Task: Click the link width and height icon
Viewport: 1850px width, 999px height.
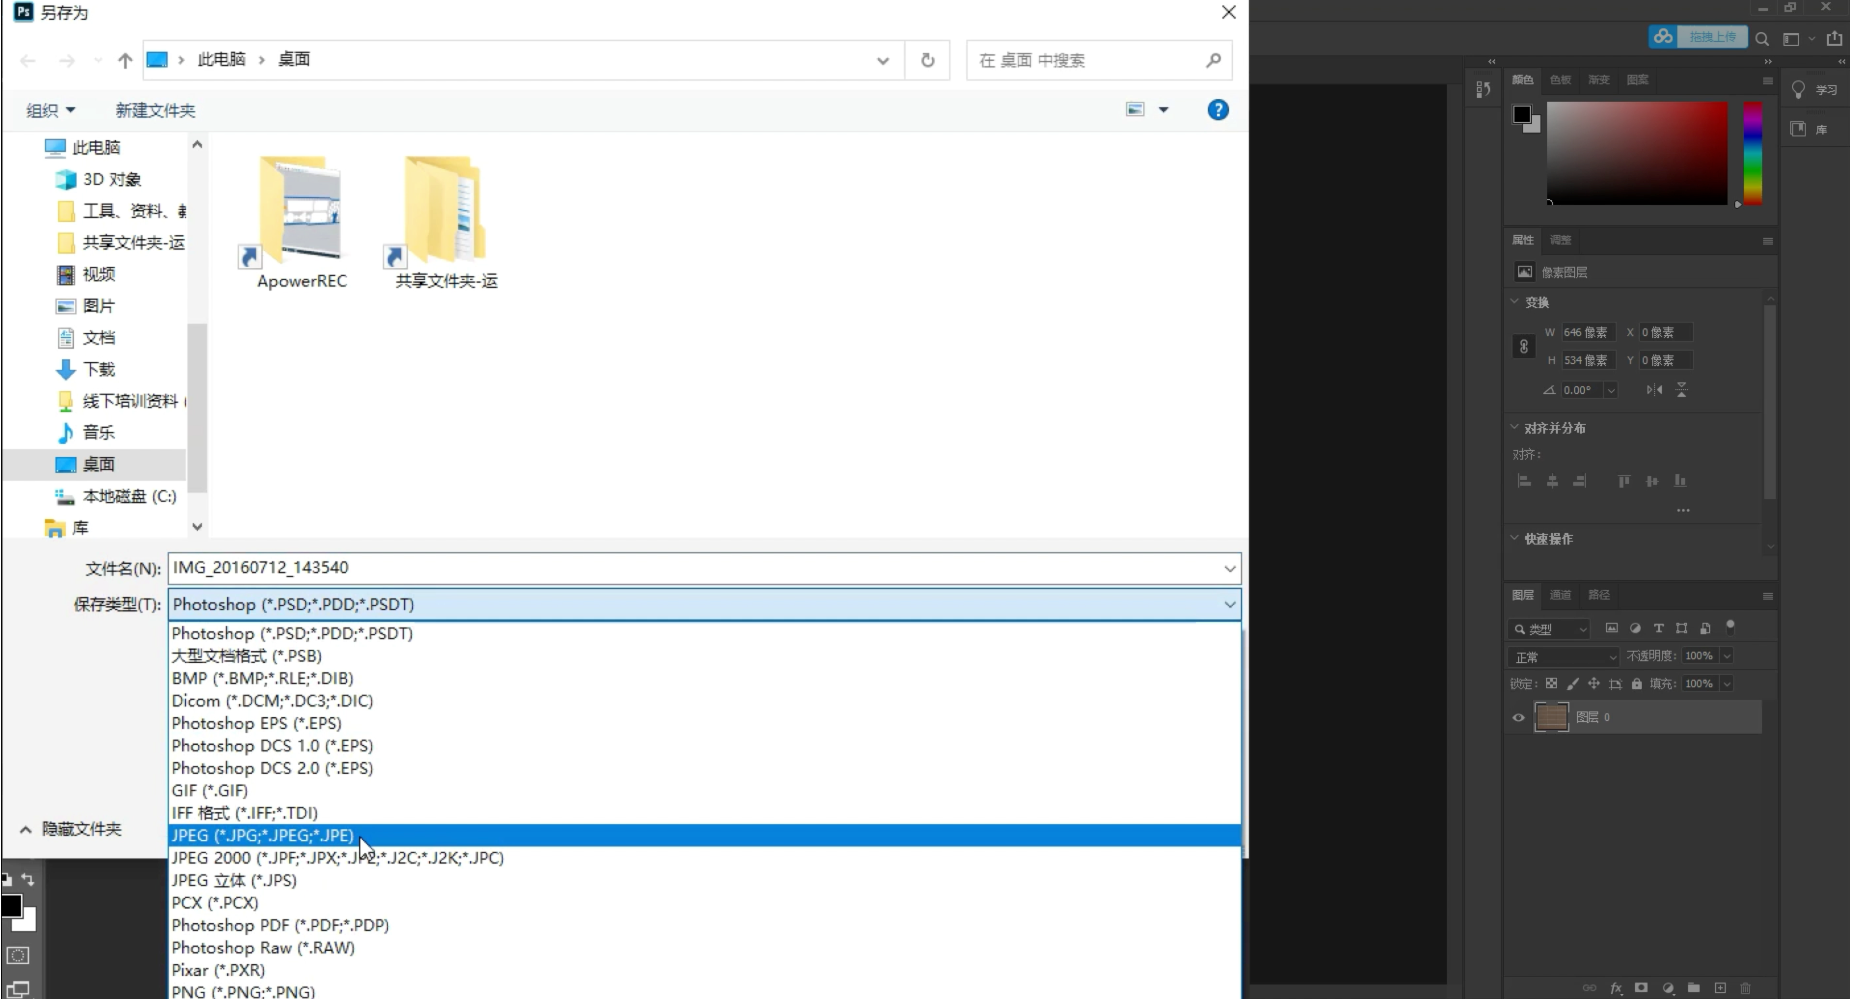Action: (1523, 346)
